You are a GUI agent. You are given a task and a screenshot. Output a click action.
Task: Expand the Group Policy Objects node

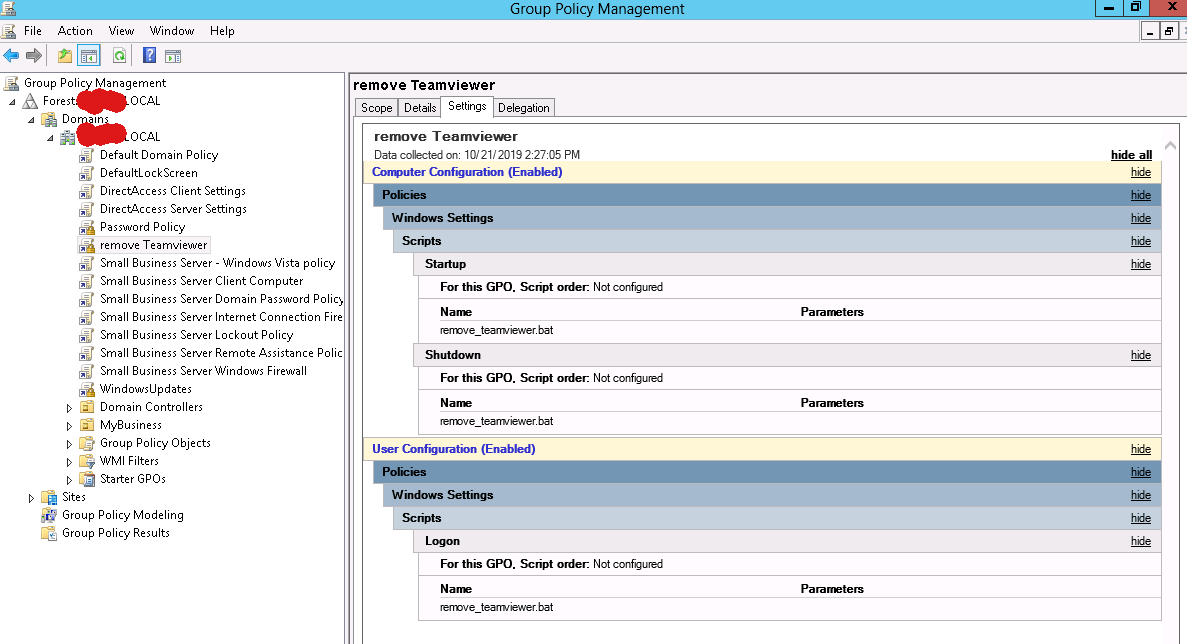[69, 444]
